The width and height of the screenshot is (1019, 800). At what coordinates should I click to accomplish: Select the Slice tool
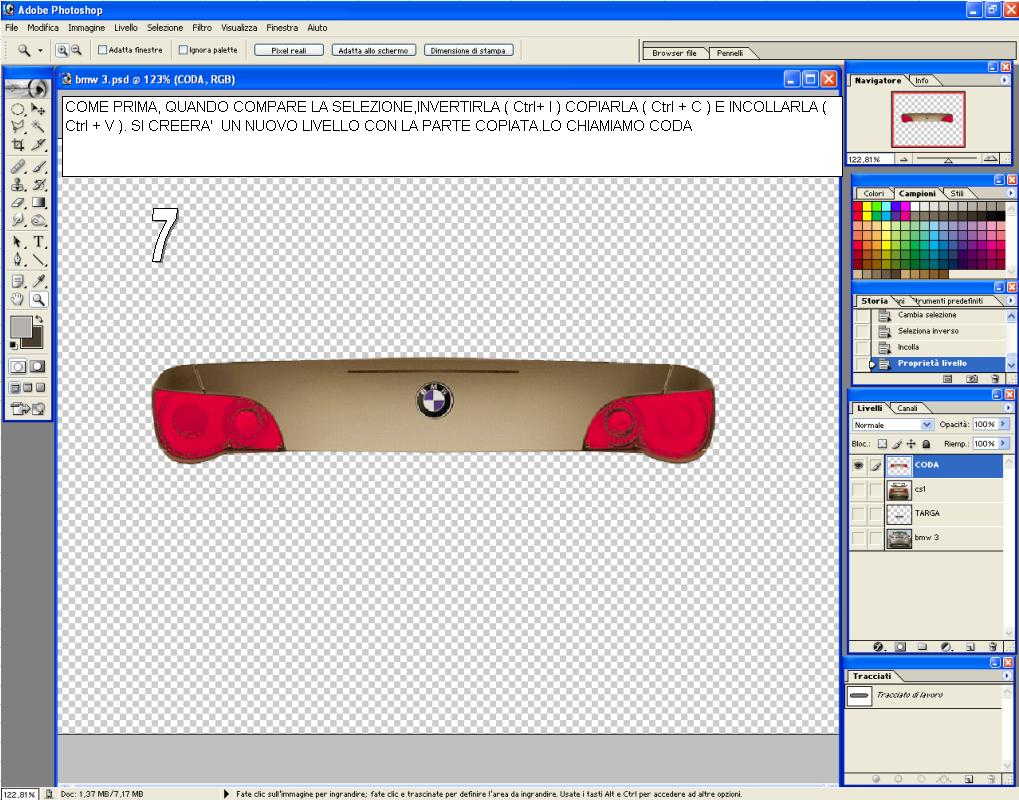pos(38,145)
